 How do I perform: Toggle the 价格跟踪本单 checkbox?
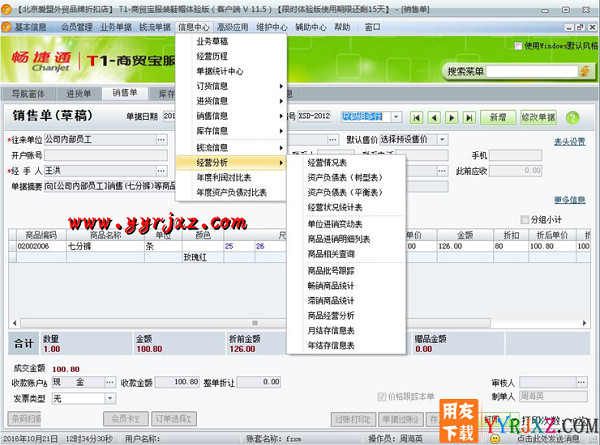[x=381, y=396]
